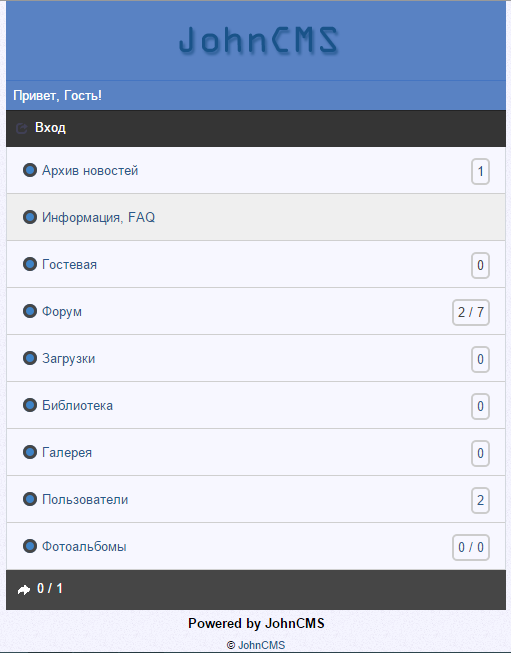Click the share arrow icon in footer bar
The width and height of the screenshot is (511, 653).
point(24,590)
